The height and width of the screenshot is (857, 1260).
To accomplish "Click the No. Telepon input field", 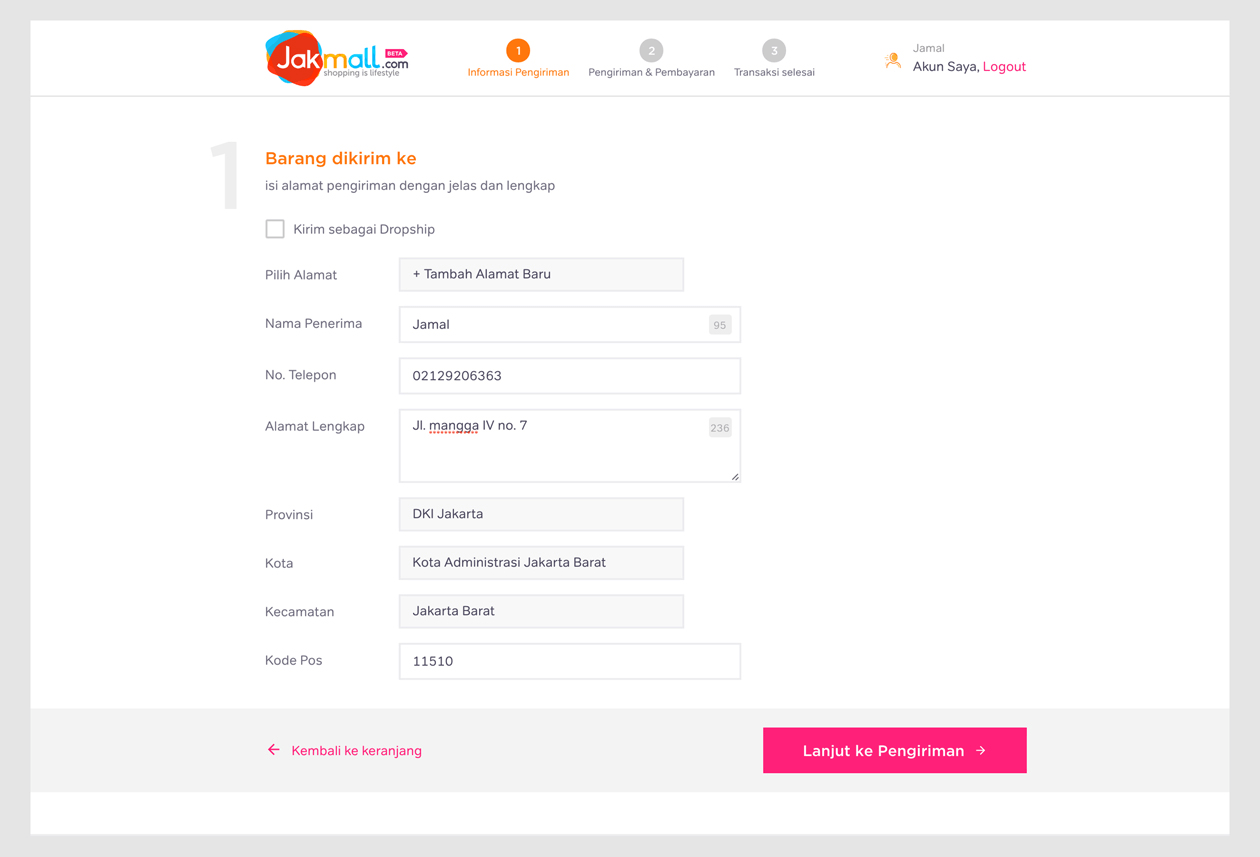I will pyautogui.click(x=570, y=376).
